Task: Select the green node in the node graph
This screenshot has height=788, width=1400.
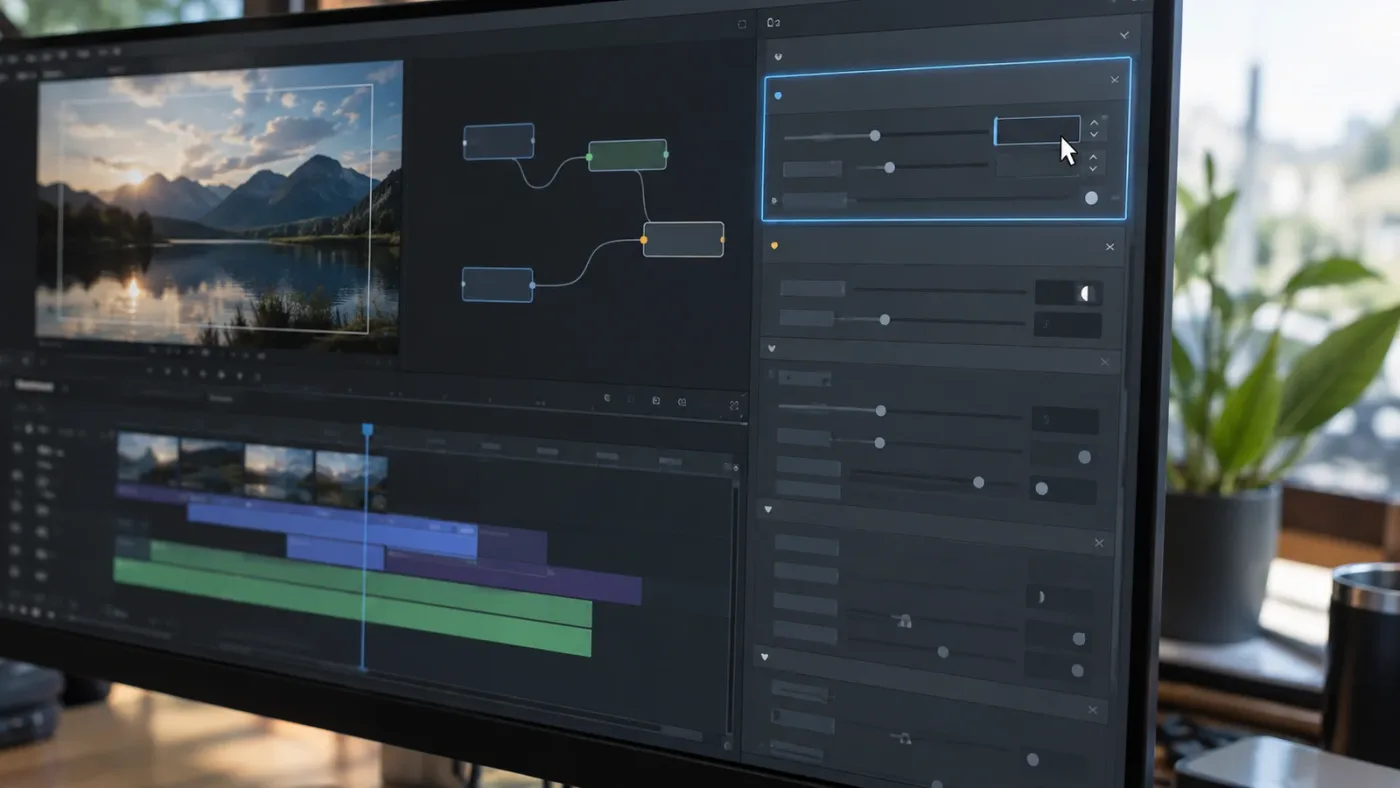Action: click(x=627, y=155)
